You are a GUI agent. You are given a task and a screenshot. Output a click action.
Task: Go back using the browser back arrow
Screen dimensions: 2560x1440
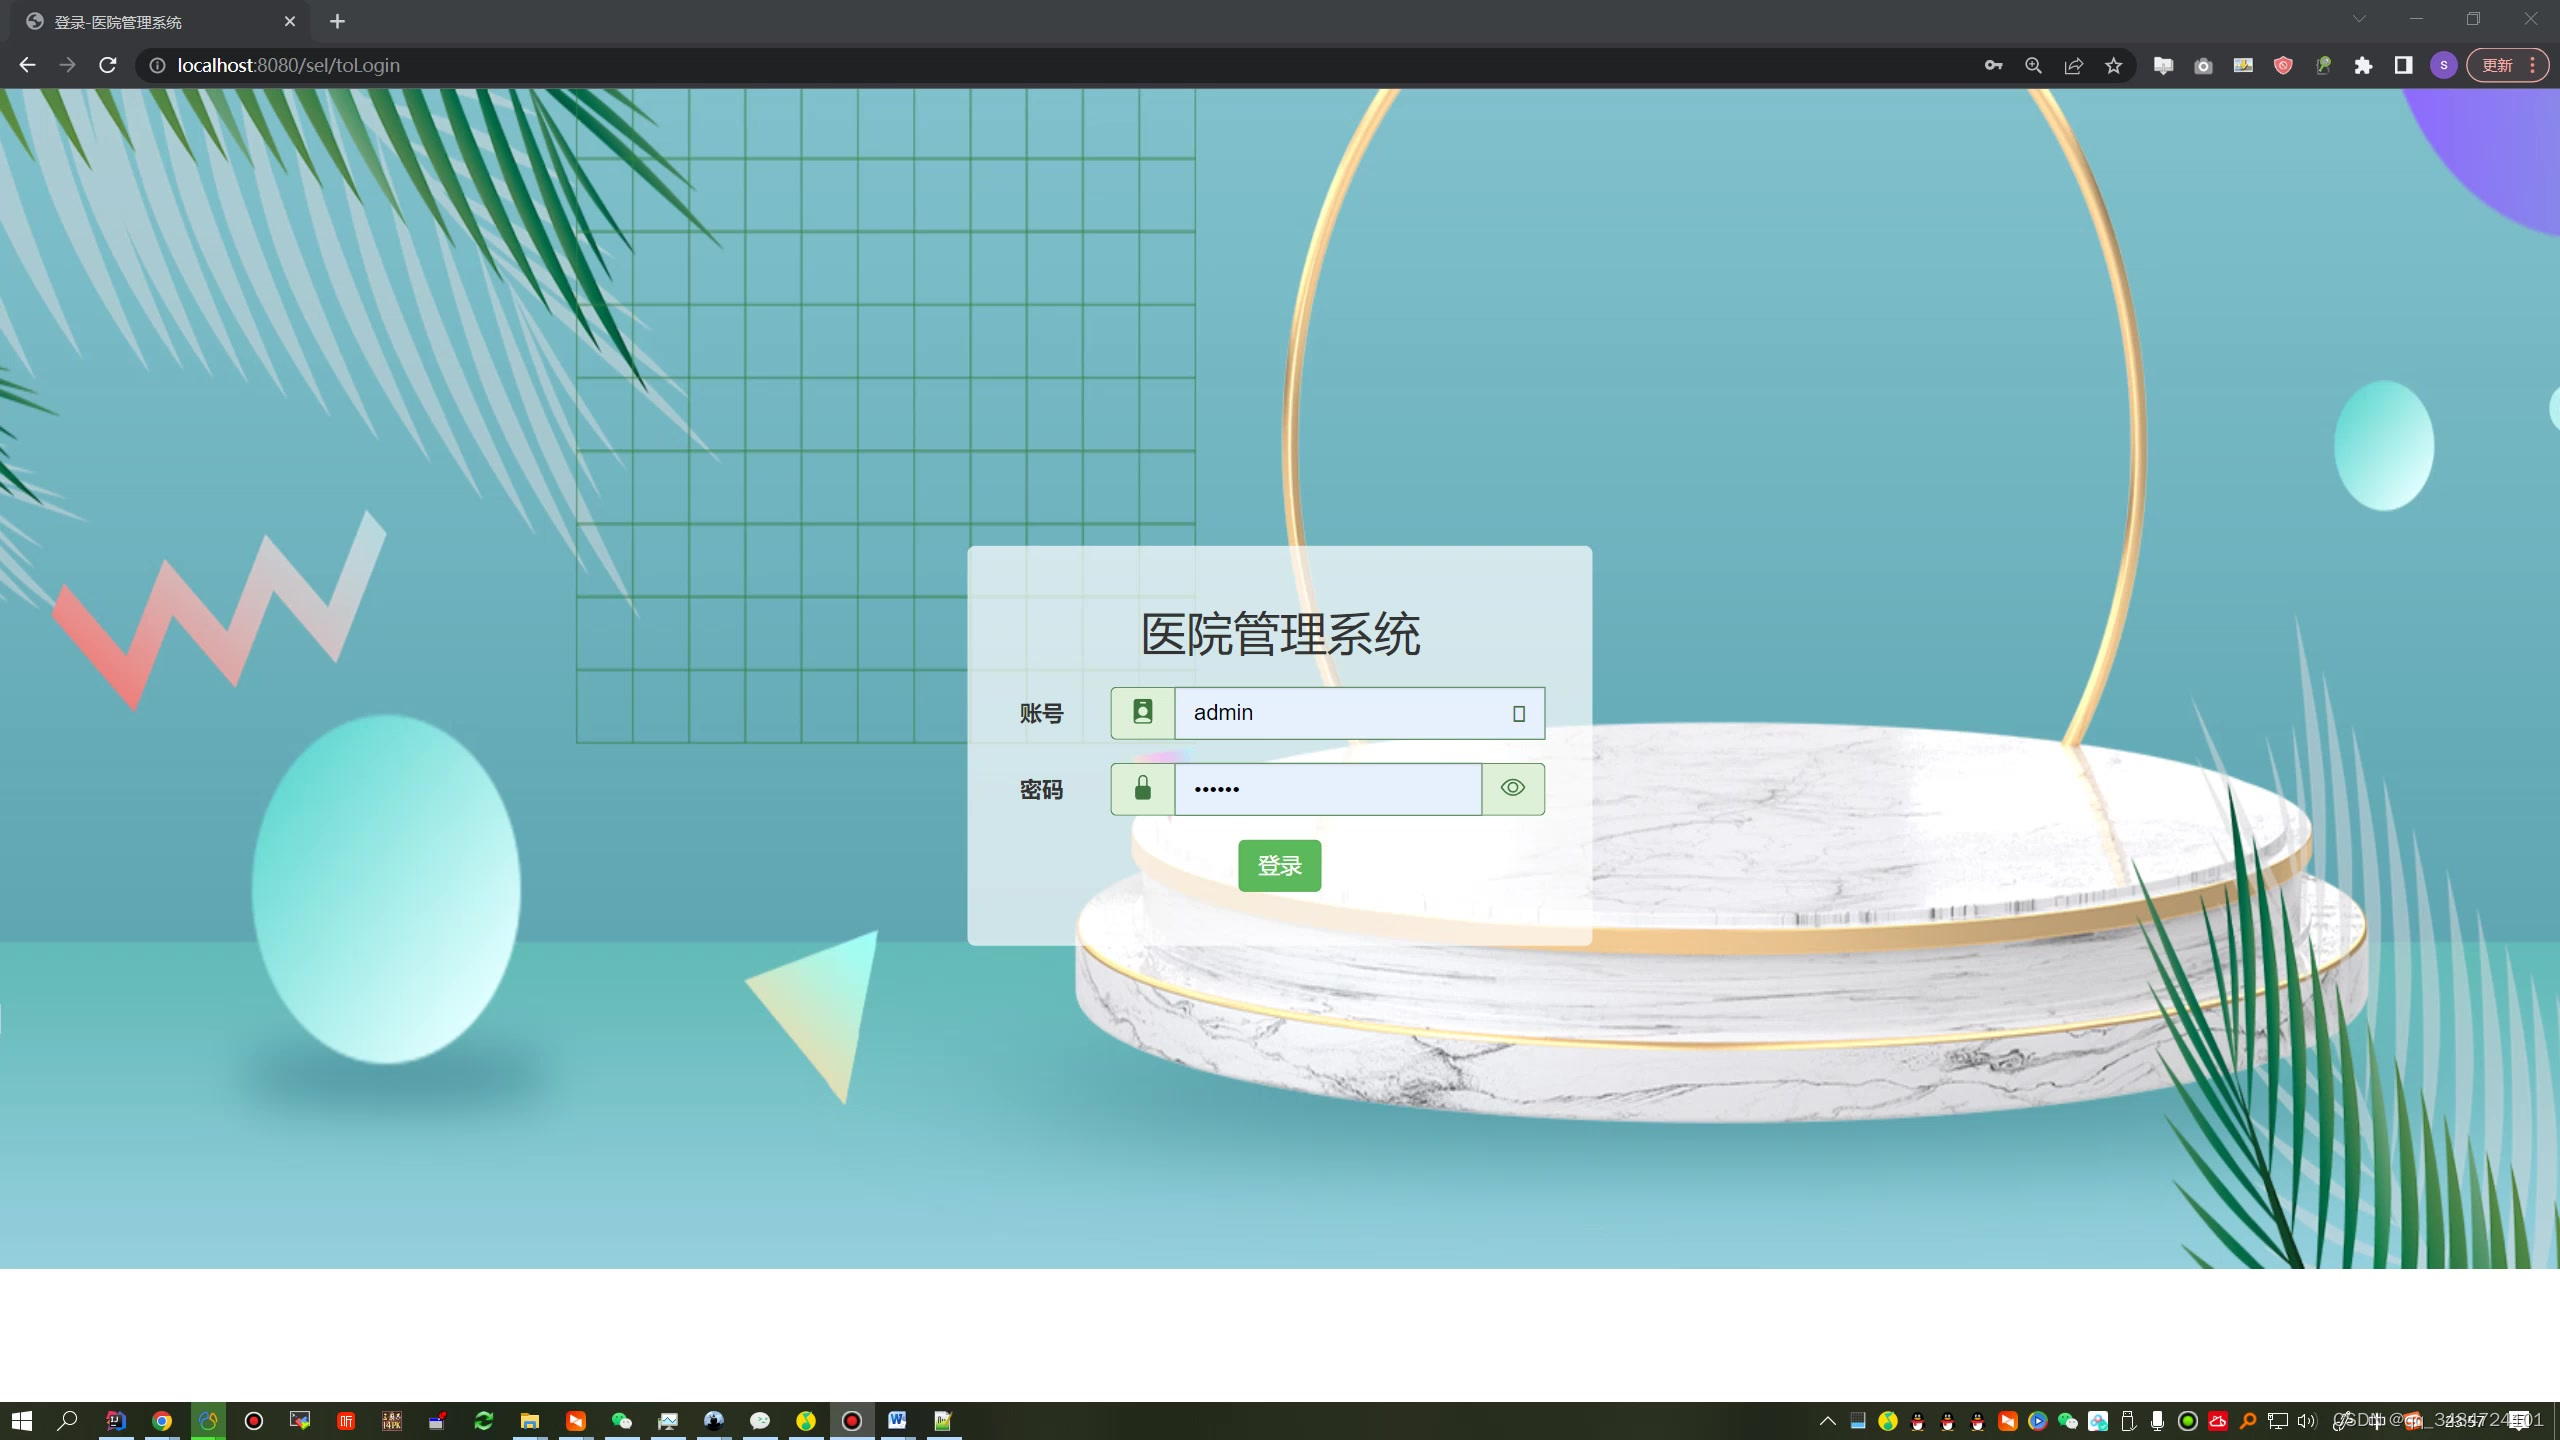click(27, 65)
